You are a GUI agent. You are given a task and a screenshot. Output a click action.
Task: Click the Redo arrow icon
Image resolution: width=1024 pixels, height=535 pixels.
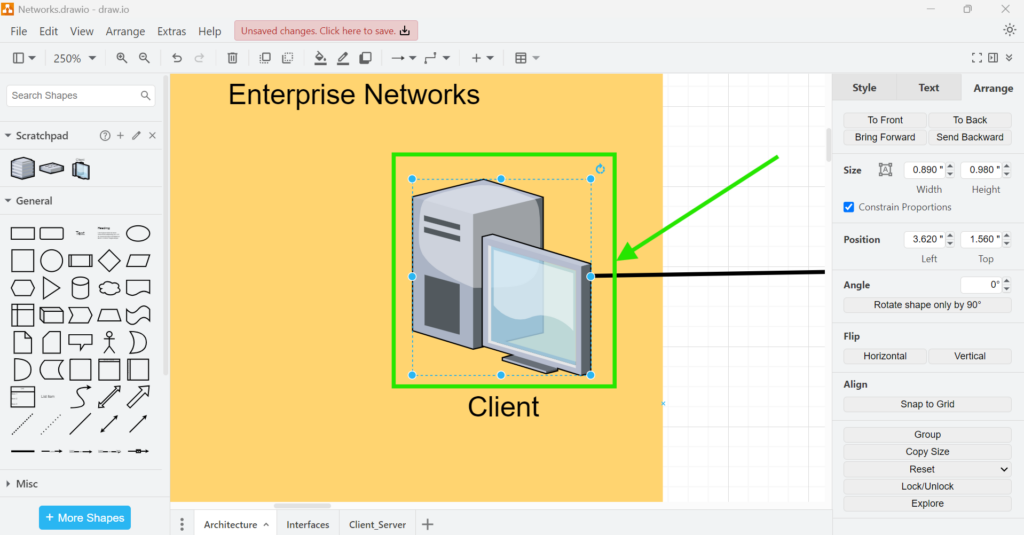point(199,58)
